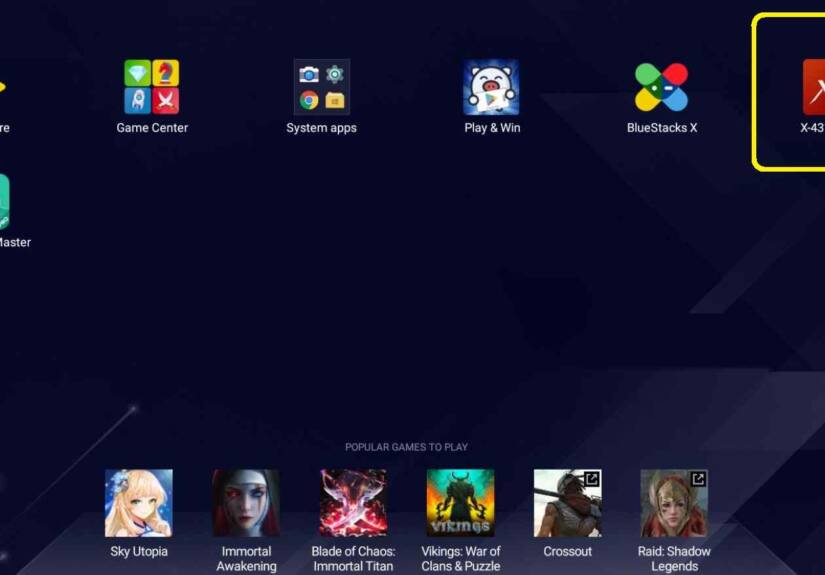Click the "Sky Utopia" game title text
This screenshot has height=575, width=825.
[139, 552]
